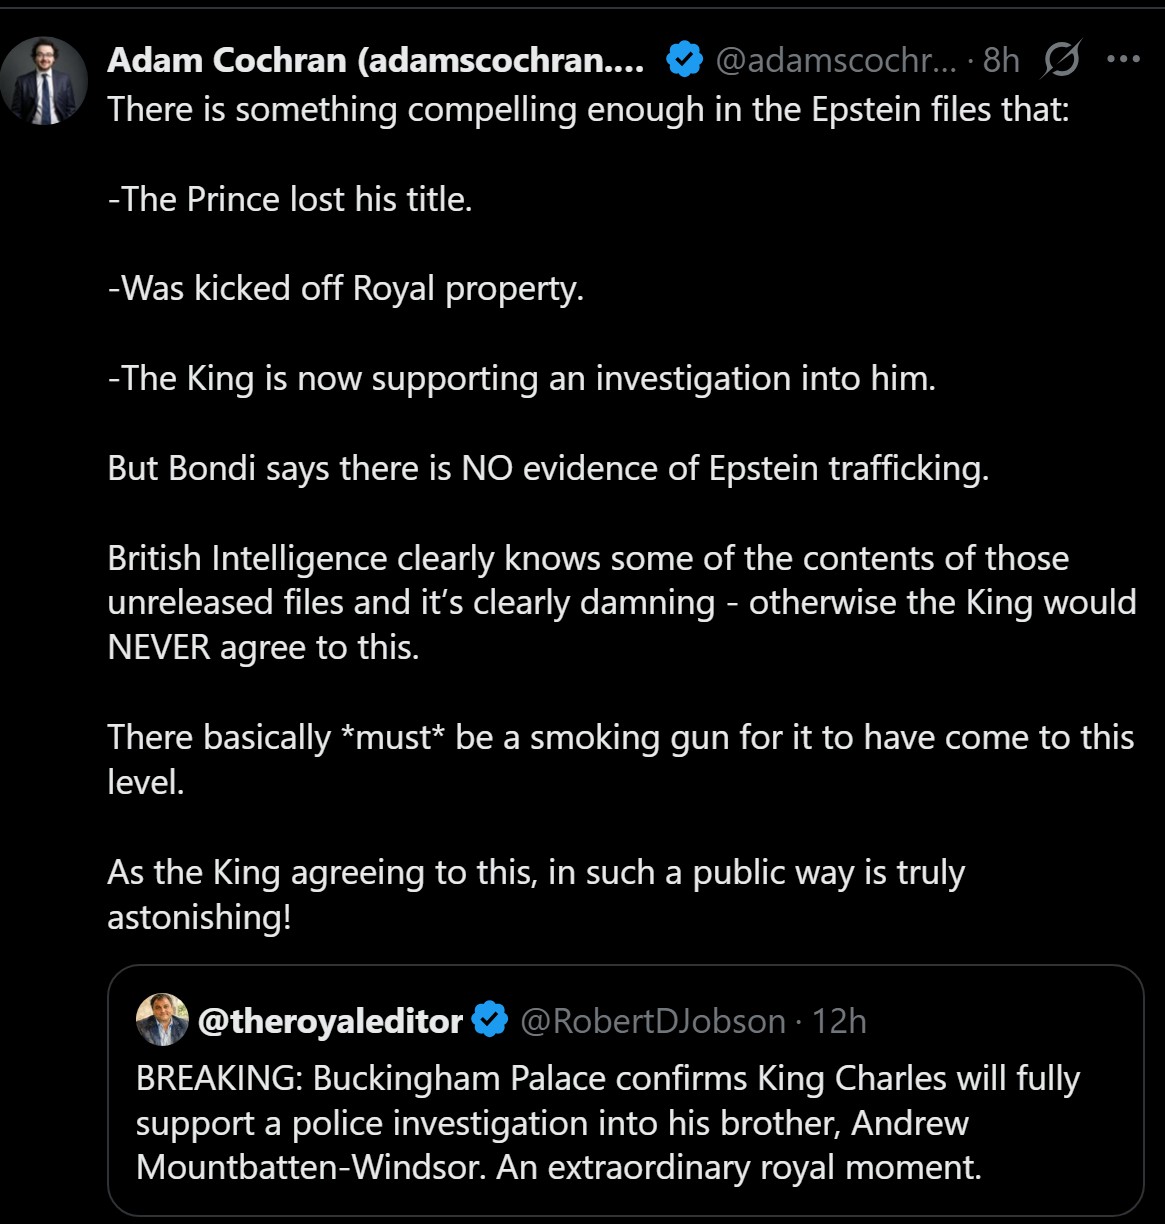
Task: Open the Adam Cochran display name link
Action: (375, 61)
